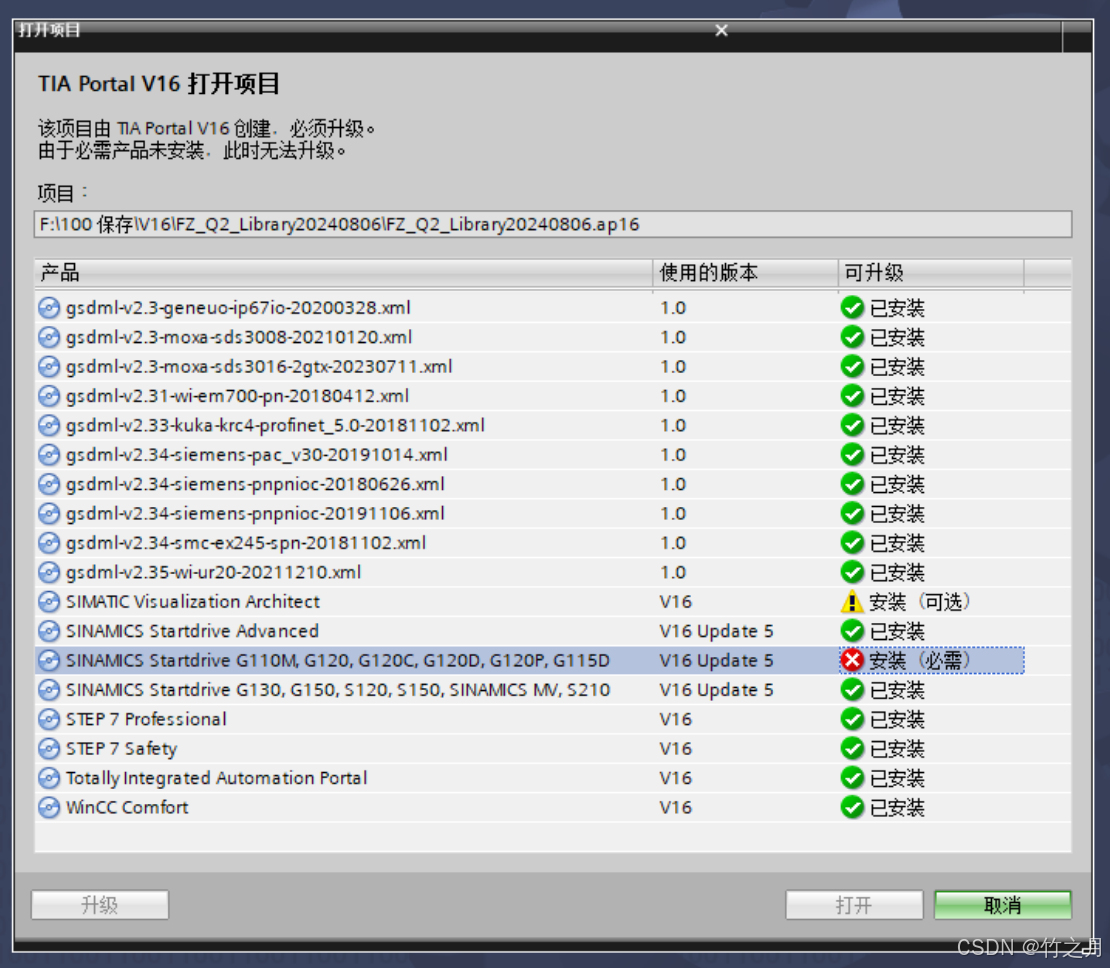Click the green check icon for Totally Integrated Automation Portal

(852, 778)
